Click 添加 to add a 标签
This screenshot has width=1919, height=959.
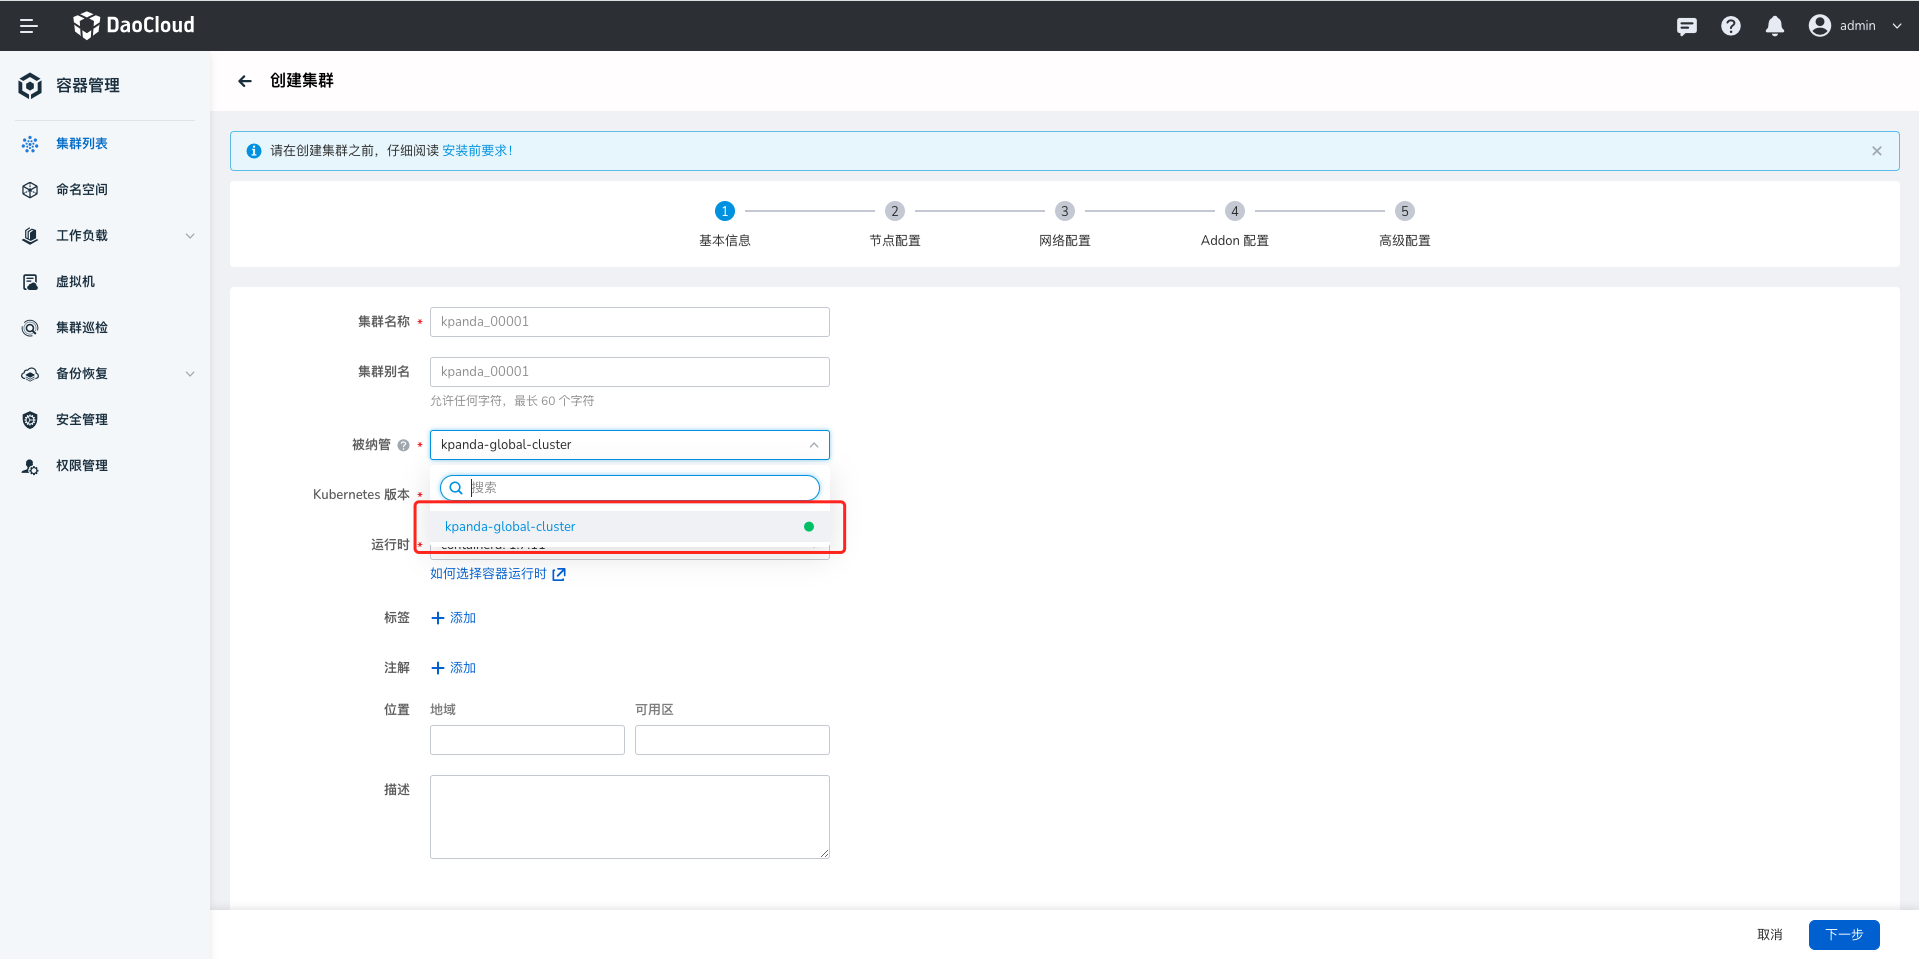click(453, 618)
